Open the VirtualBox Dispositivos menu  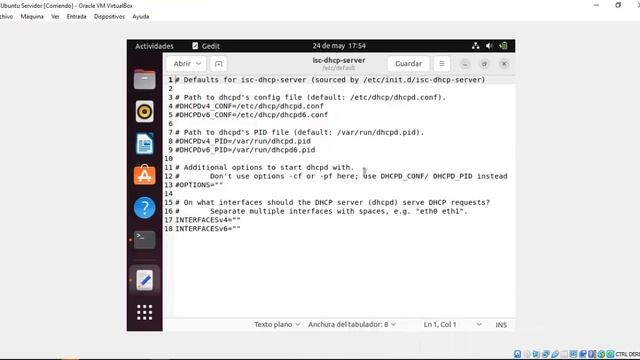(109, 16)
